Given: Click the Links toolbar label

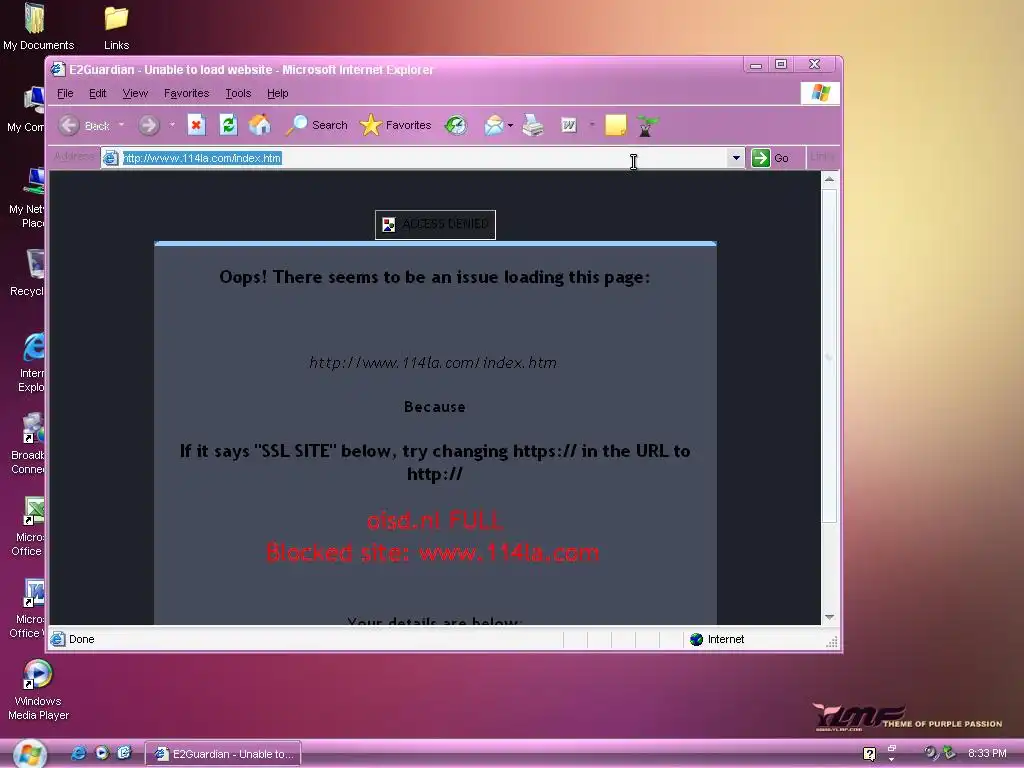Looking at the screenshot, I should tap(822, 157).
